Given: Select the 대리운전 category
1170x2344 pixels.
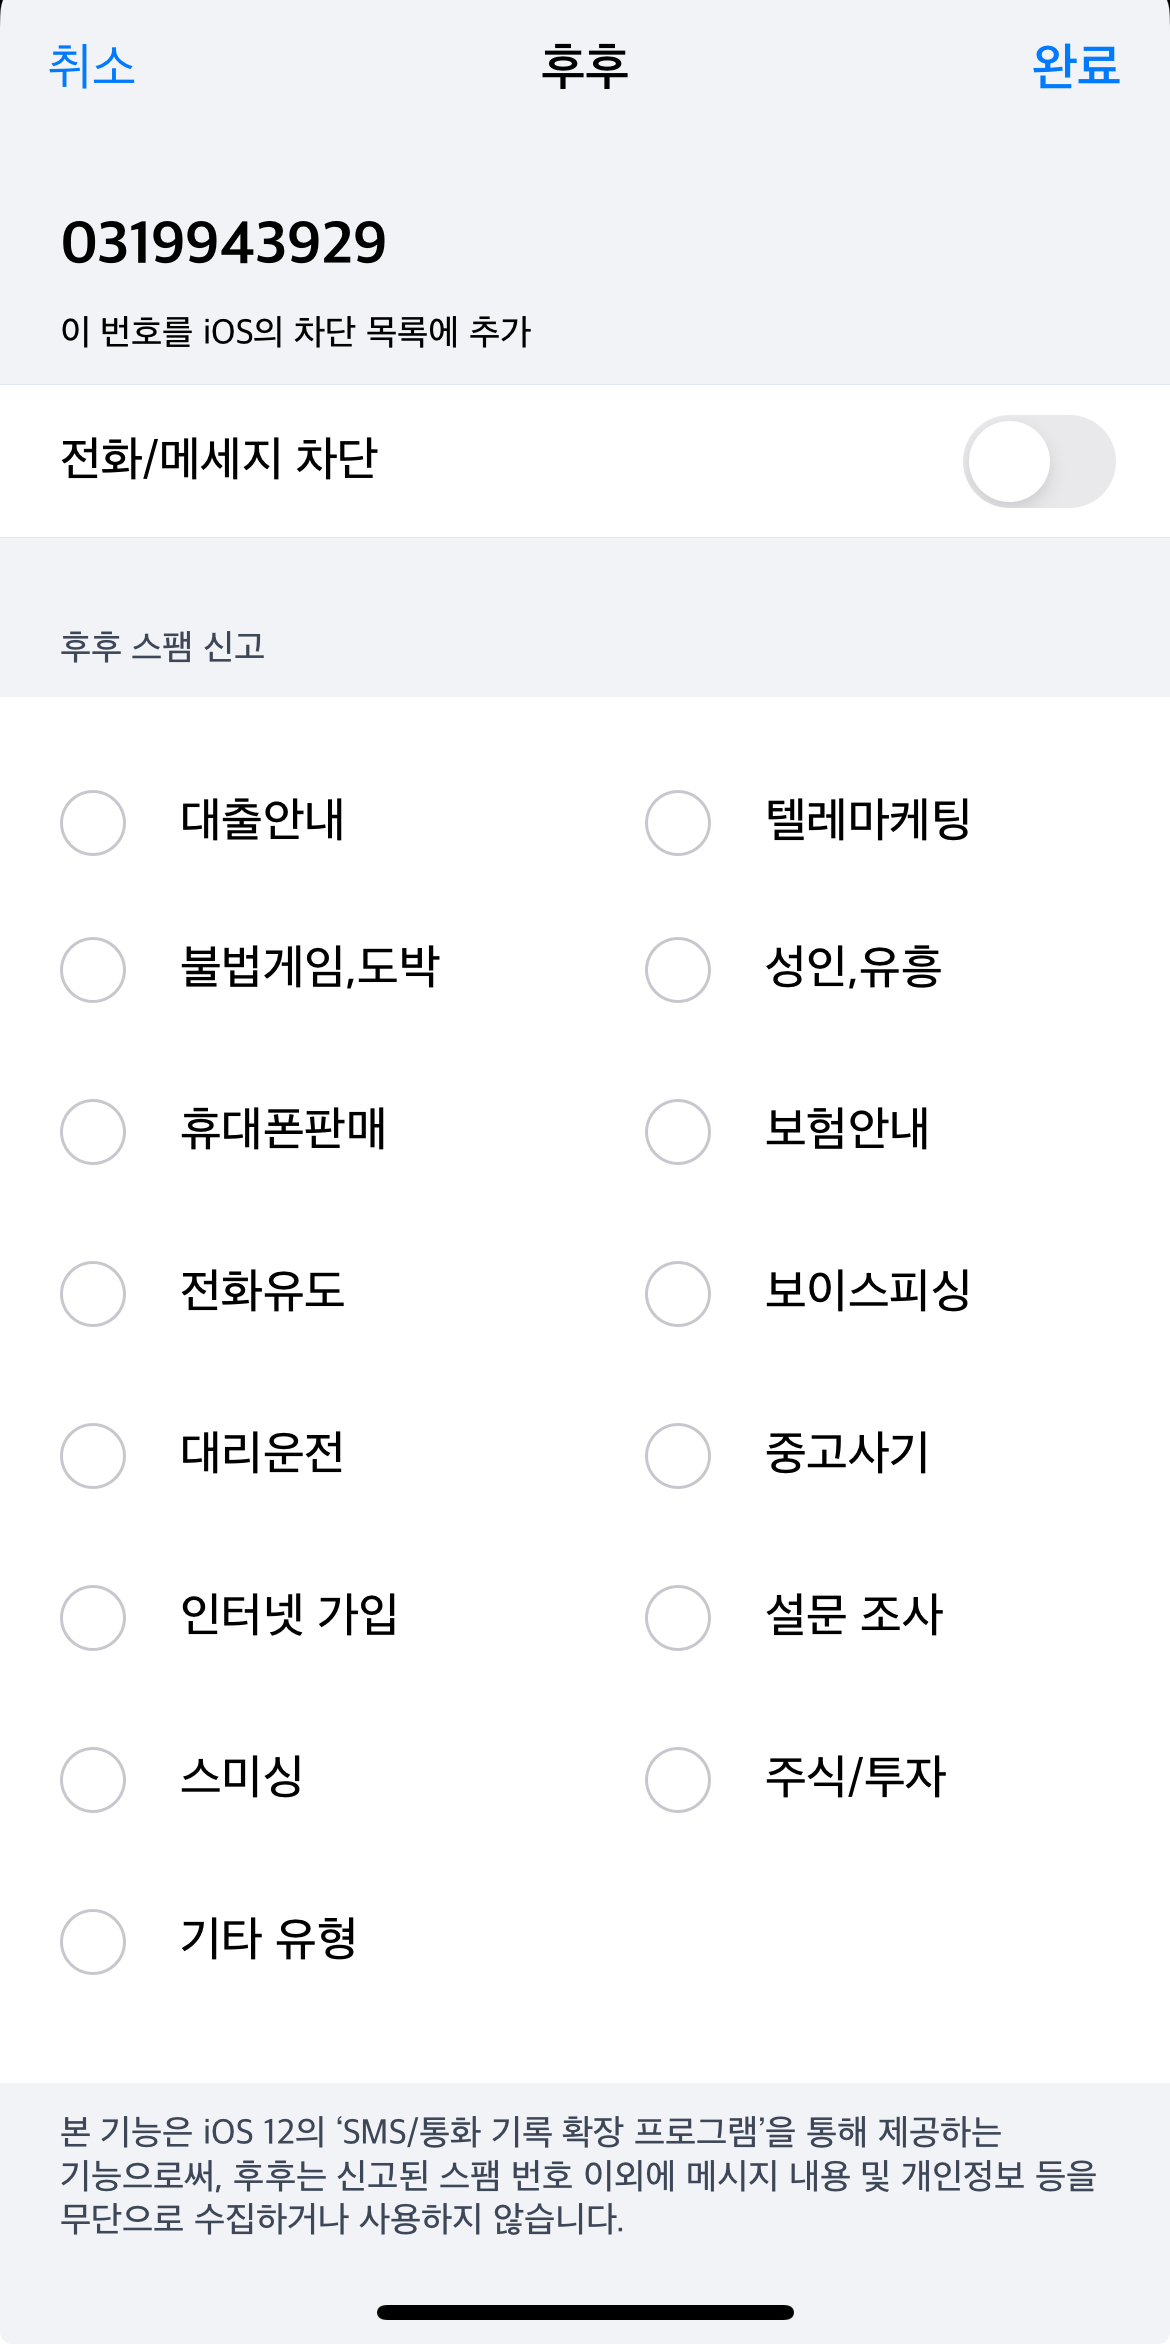Looking at the screenshot, I should click(x=93, y=1456).
